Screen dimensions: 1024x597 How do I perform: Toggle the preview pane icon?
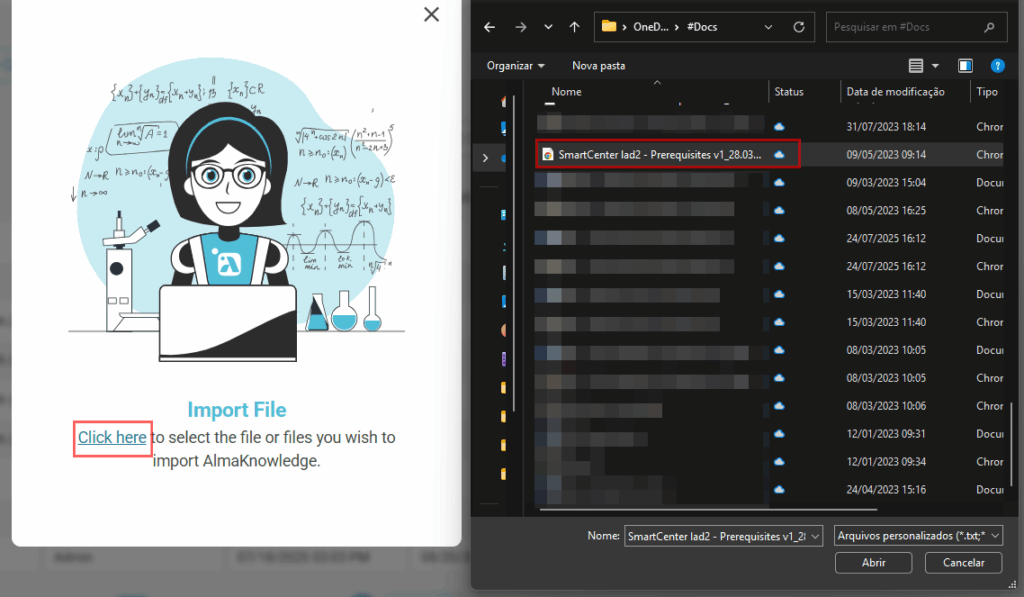point(965,66)
